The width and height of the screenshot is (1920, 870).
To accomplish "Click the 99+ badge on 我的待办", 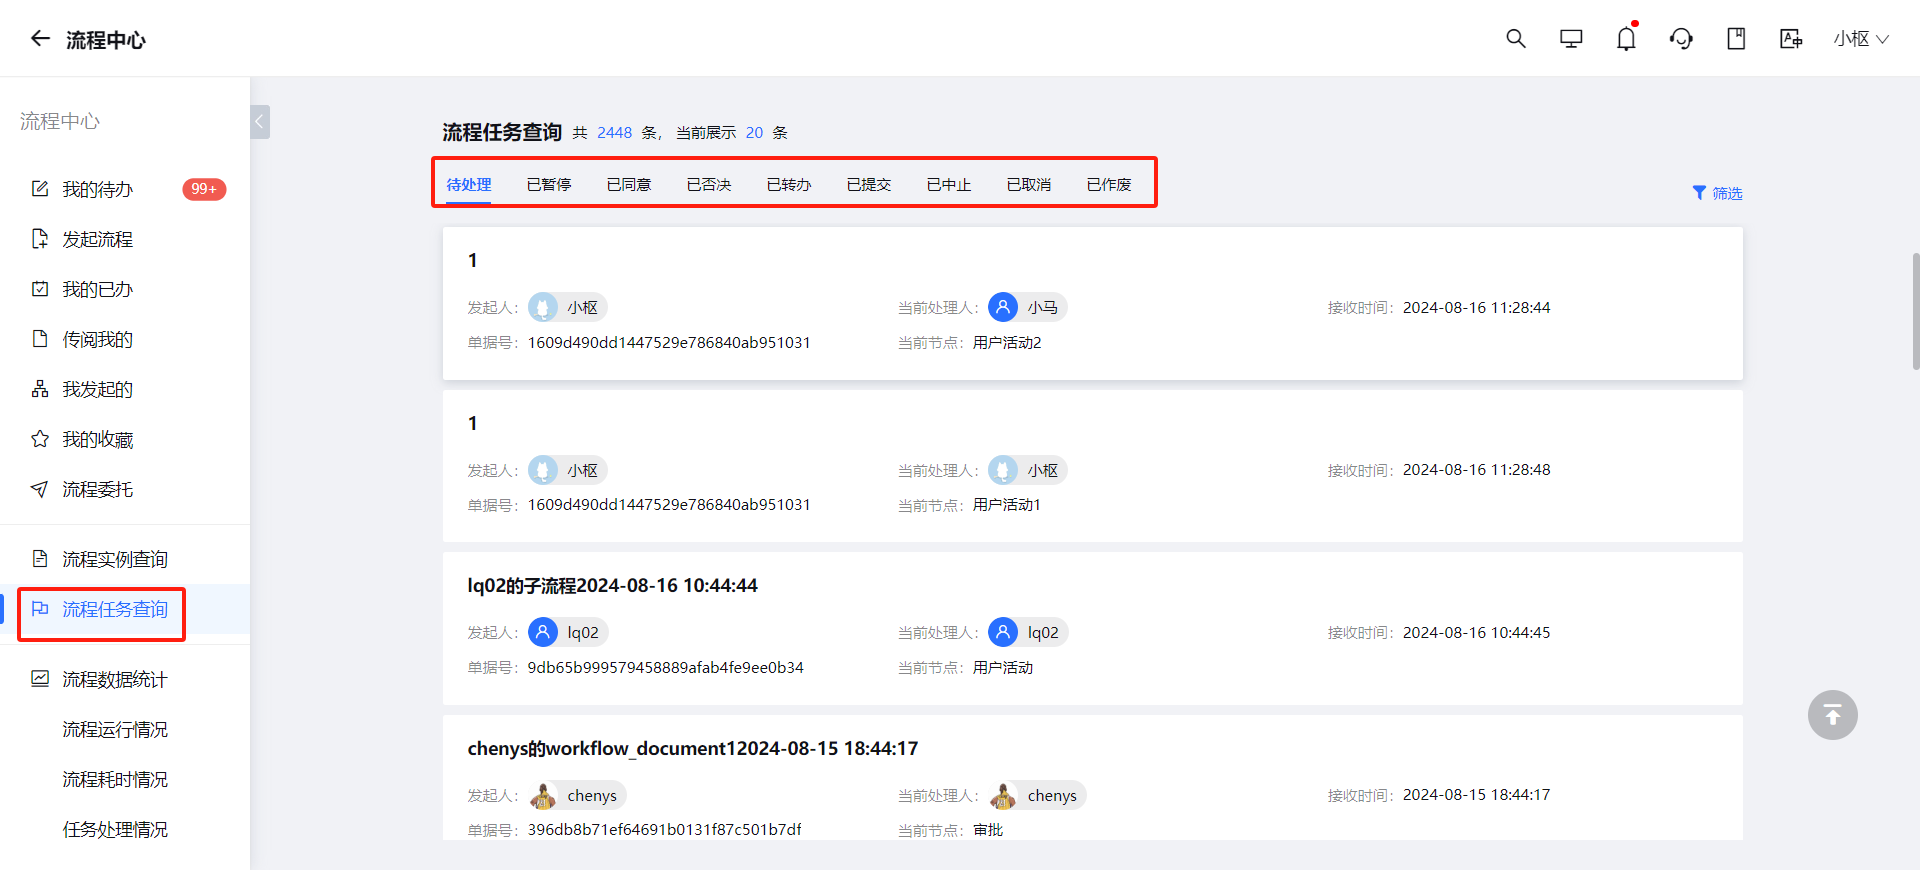I will click(x=204, y=189).
